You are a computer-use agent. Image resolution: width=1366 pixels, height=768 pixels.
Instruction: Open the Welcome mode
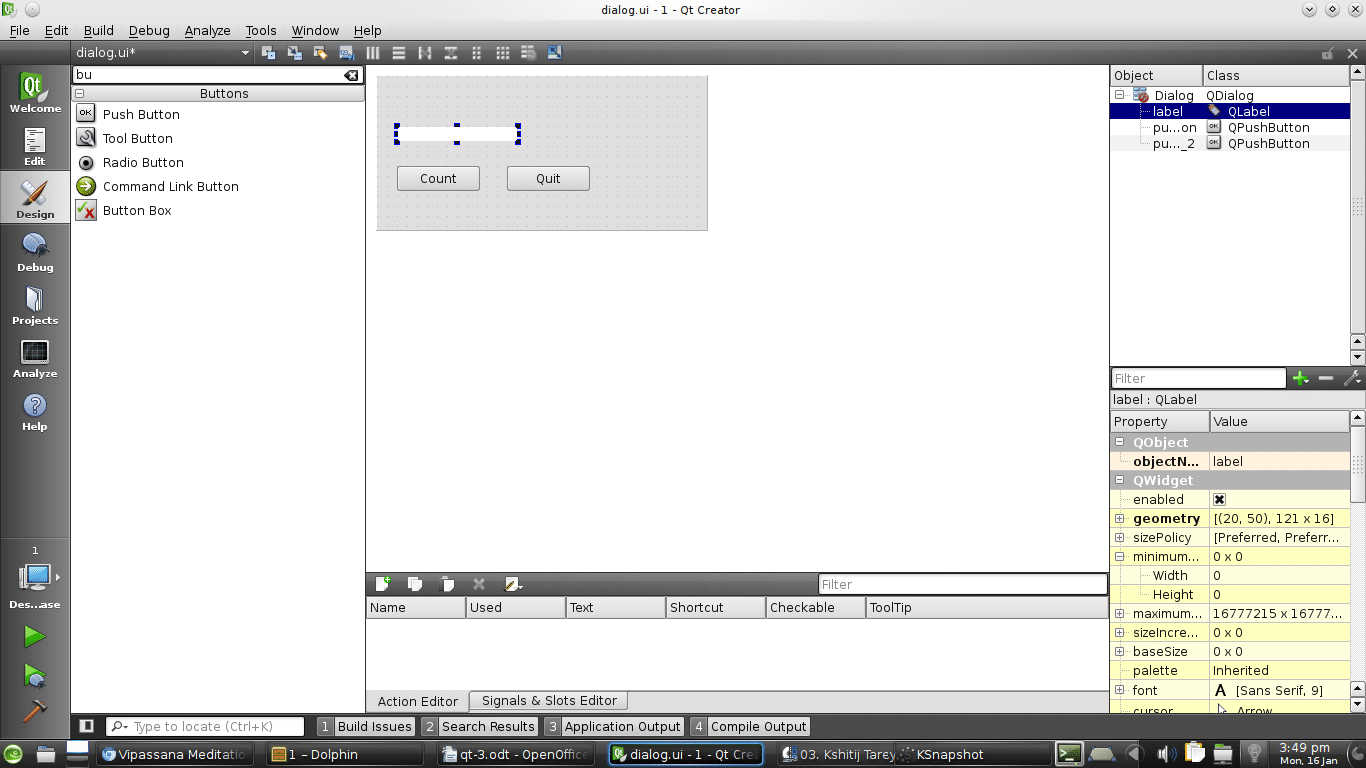[35, 93]
